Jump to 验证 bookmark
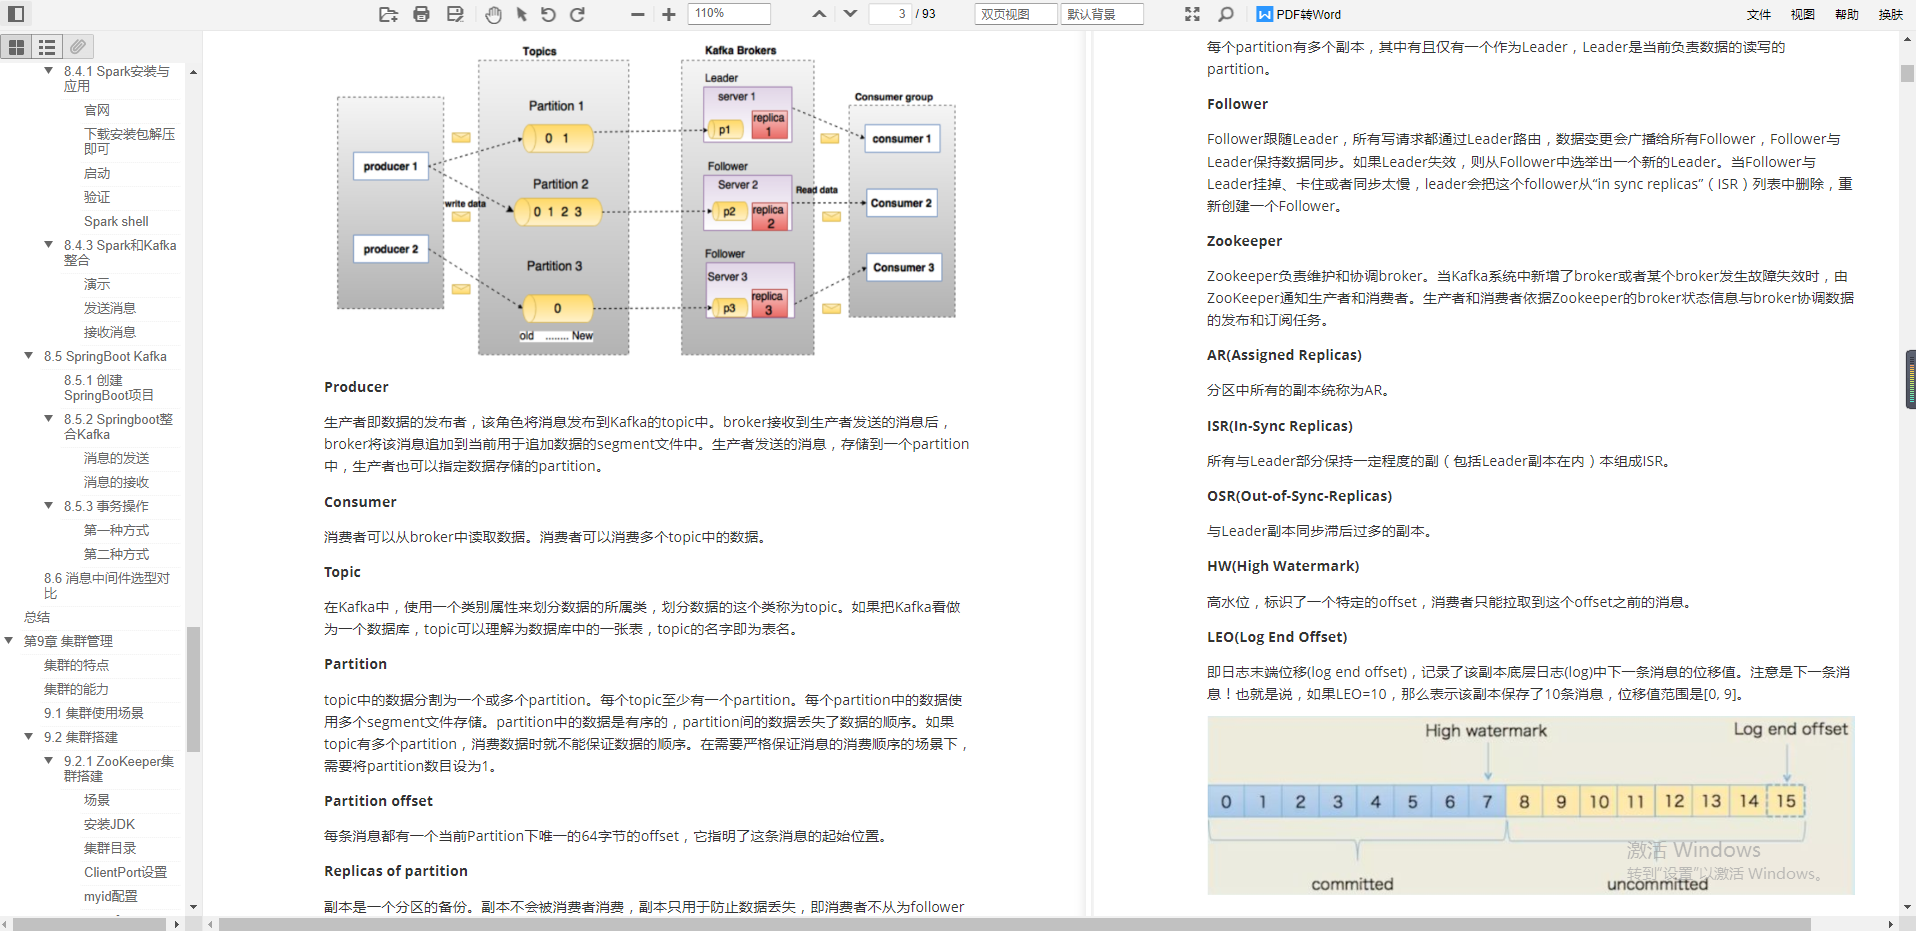Screen dimensions: 1916x931 [97, 197]
